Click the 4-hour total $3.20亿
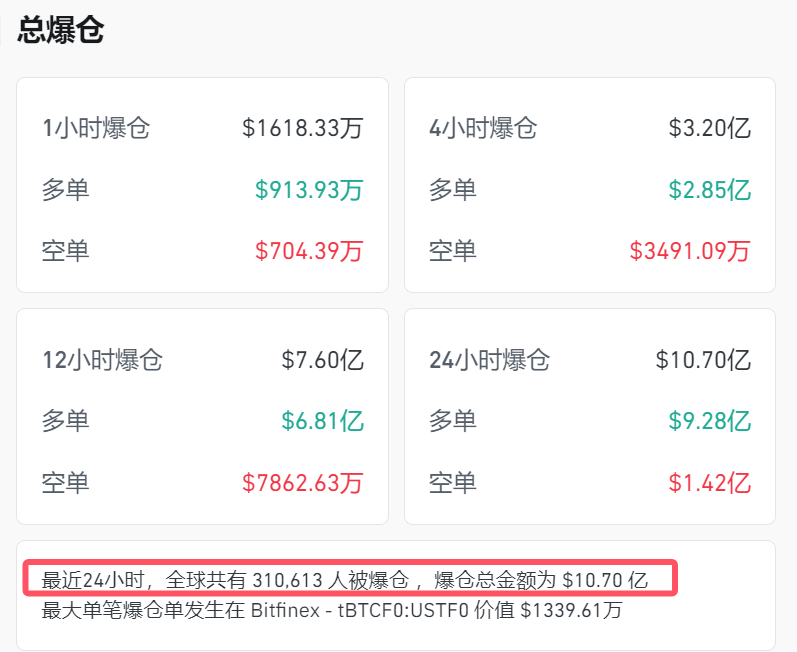The image size is (797, 652). click(x=709, y=128)
